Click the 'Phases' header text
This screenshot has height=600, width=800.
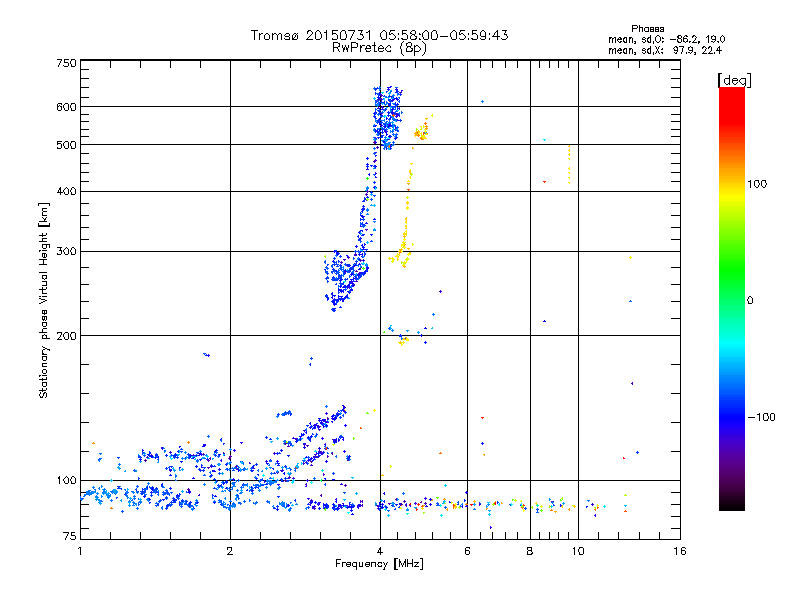point(647,29)
